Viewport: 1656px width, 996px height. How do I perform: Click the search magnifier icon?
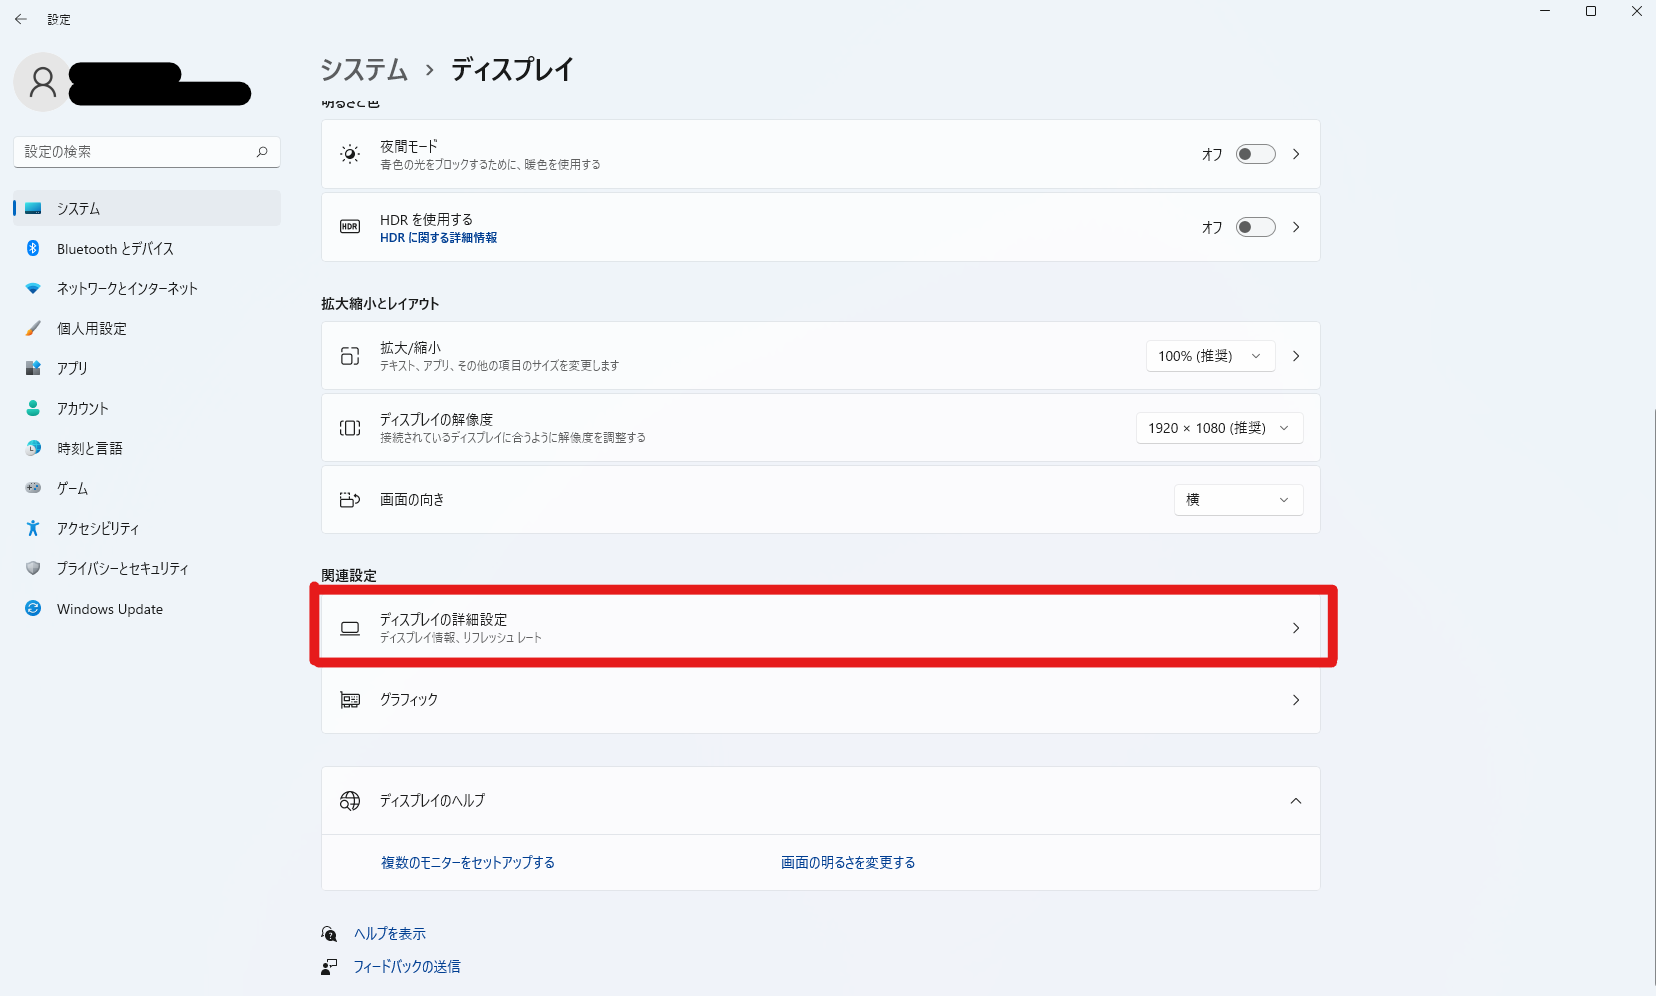point(262,152)
